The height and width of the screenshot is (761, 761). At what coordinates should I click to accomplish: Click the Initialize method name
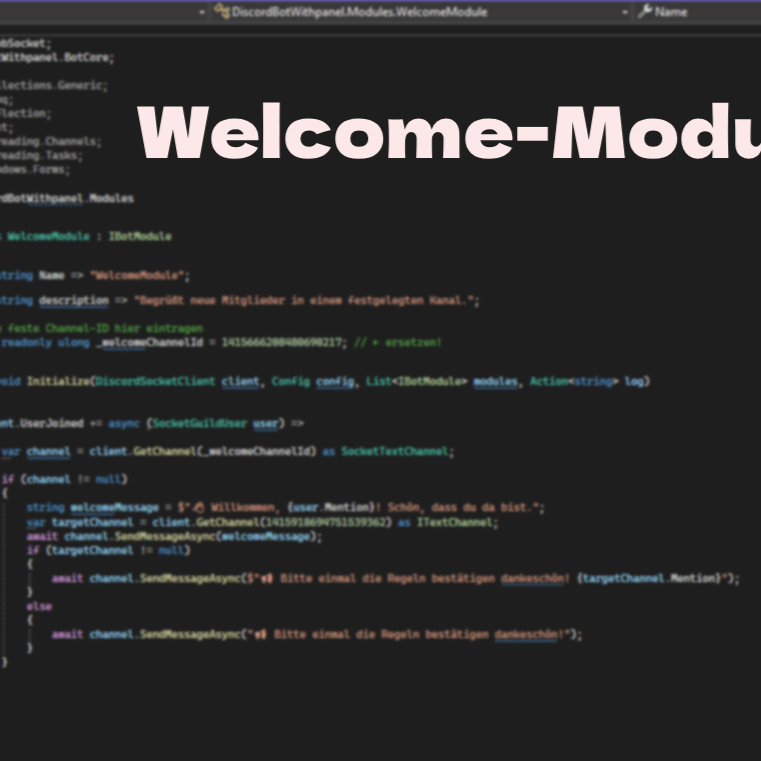pyautogui.click(x=58, y=381)
